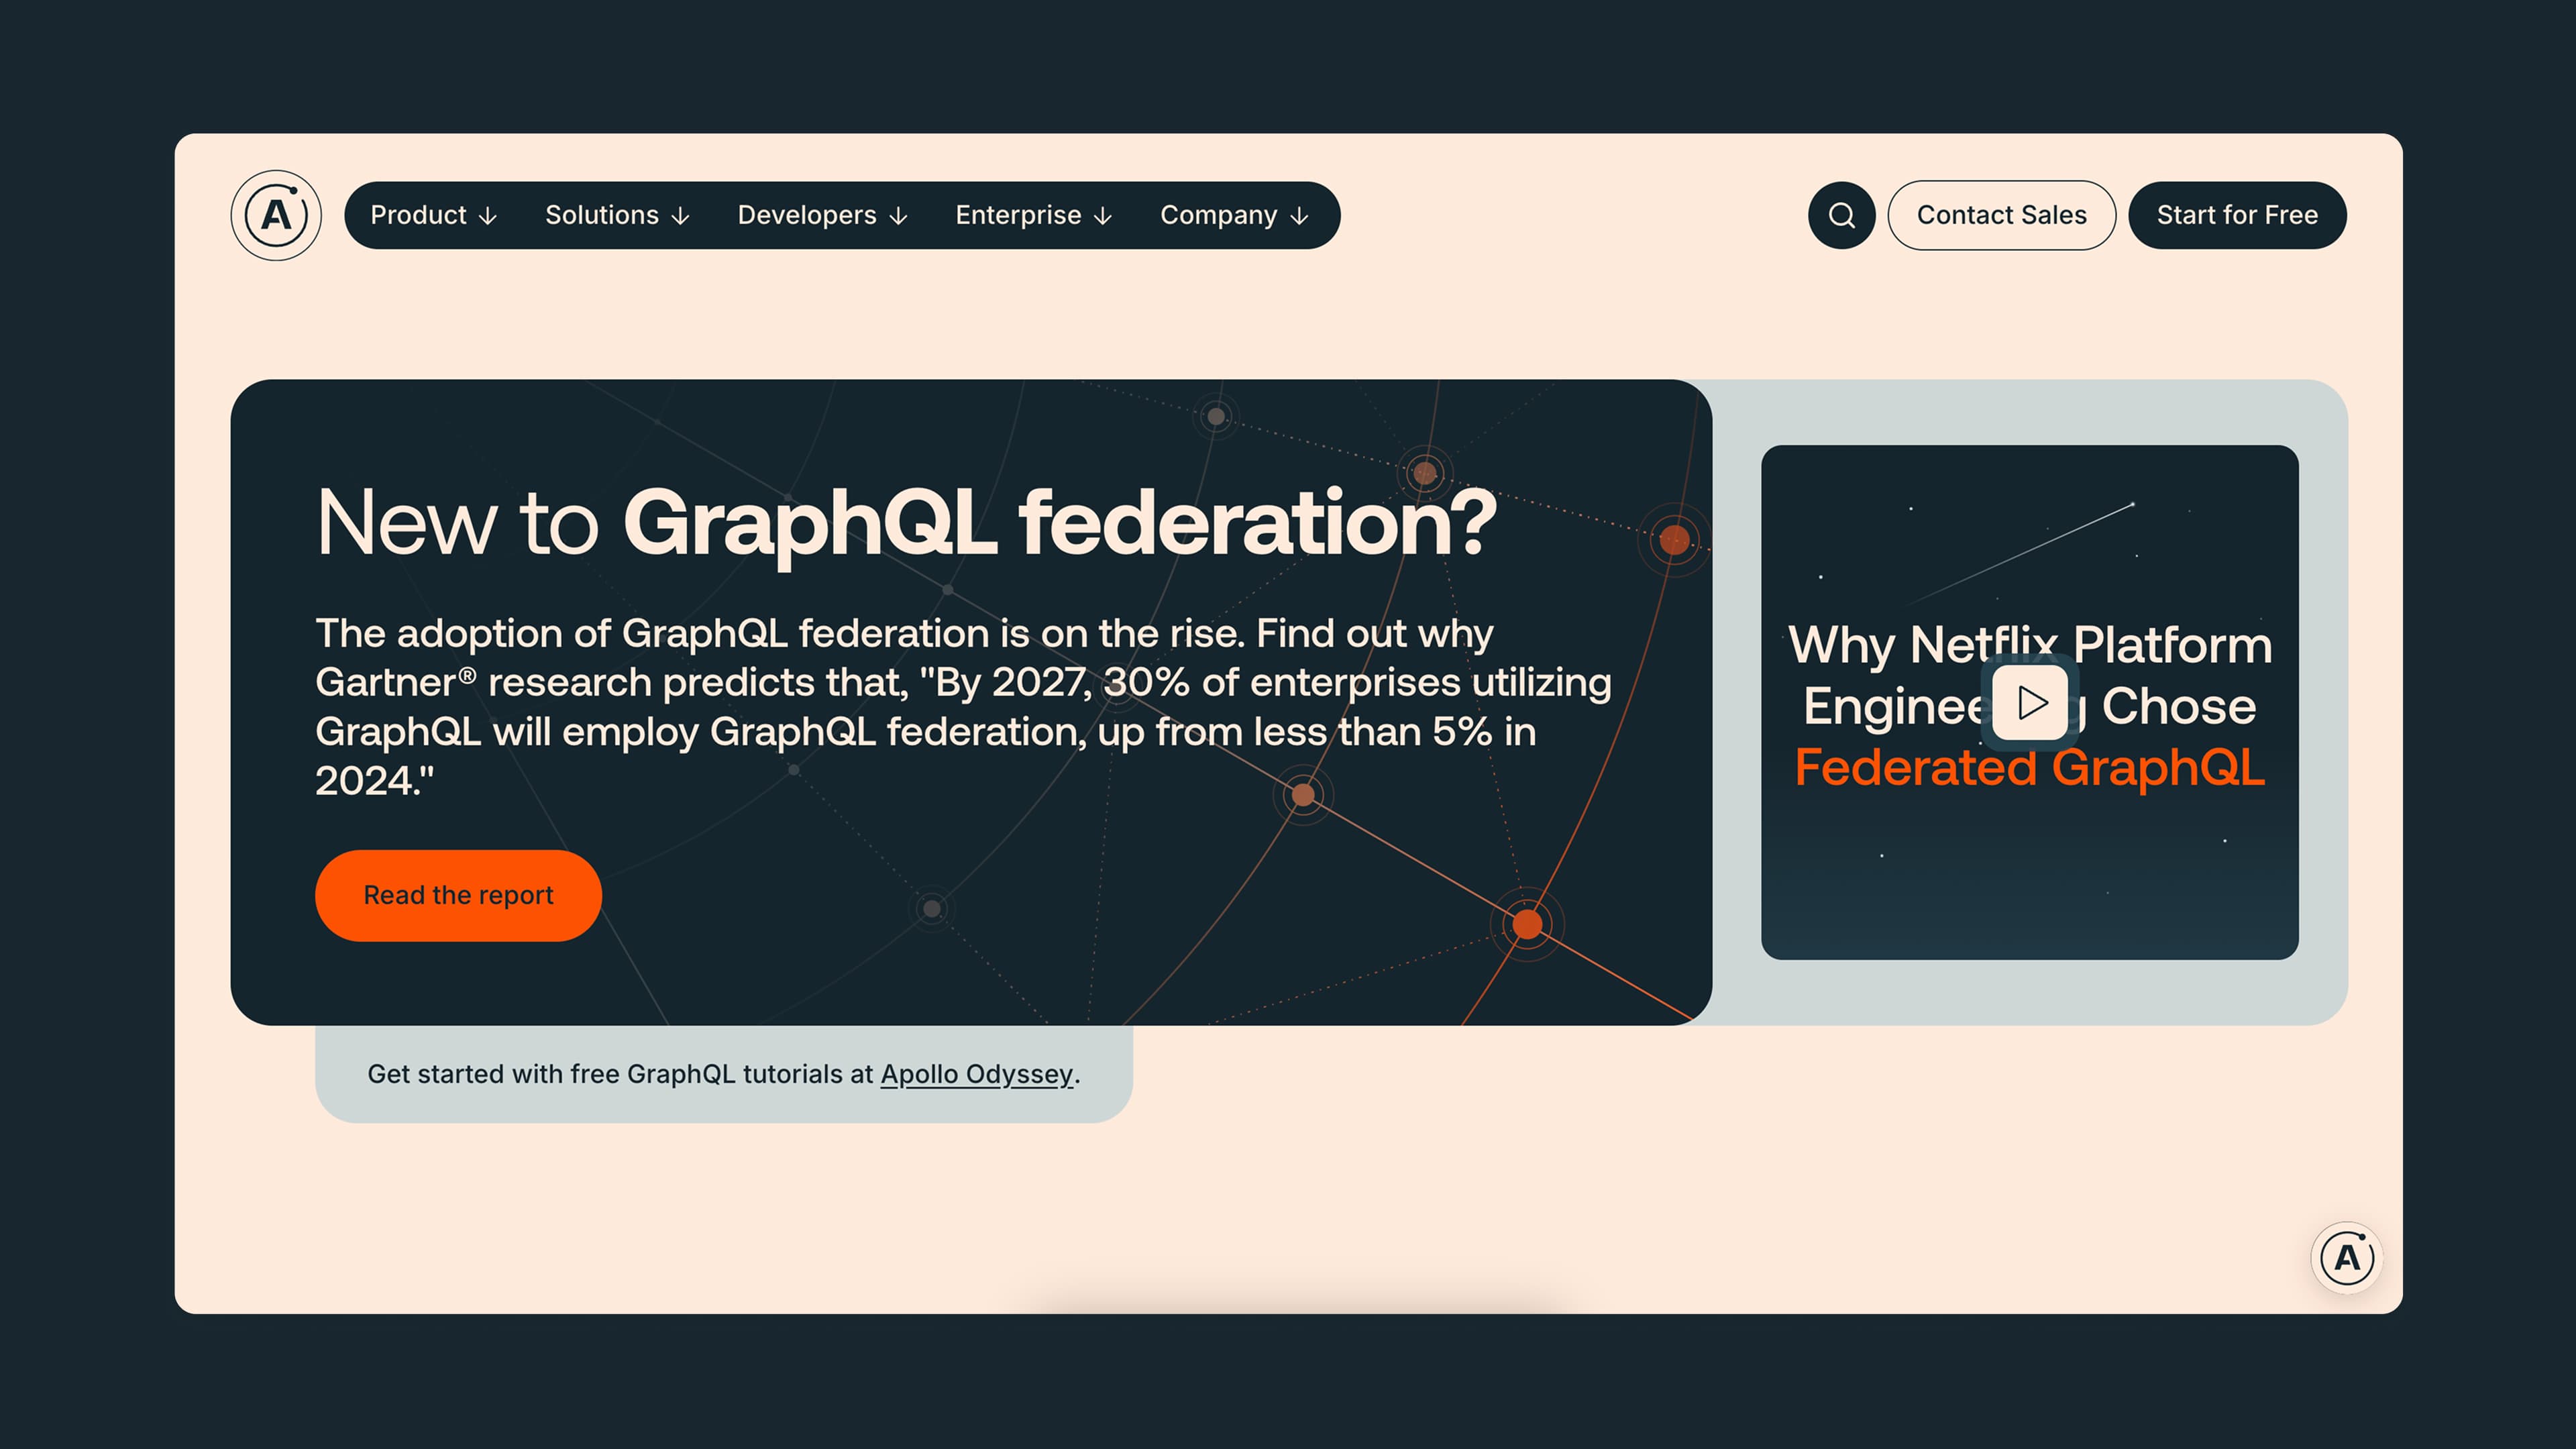This screenshot has width=2576, height=1449.
Task: Play the Netflix video
Action: [x=2030, y=702]
